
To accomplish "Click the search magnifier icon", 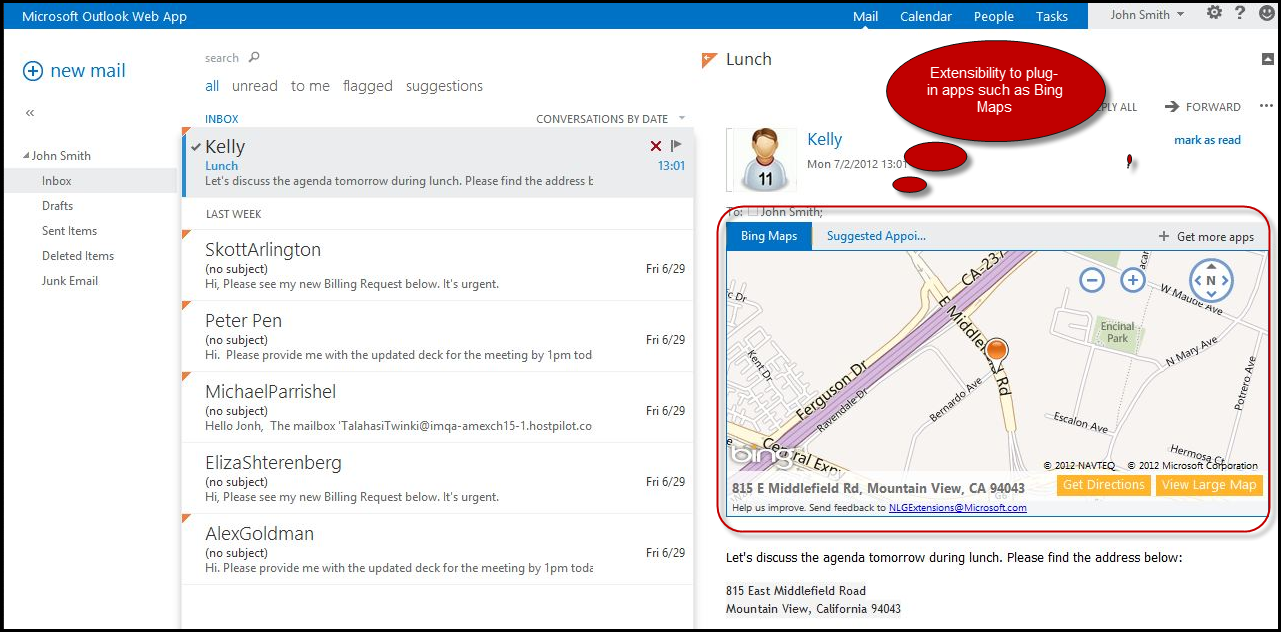I will pyautogui.click(x=254, y=58).
